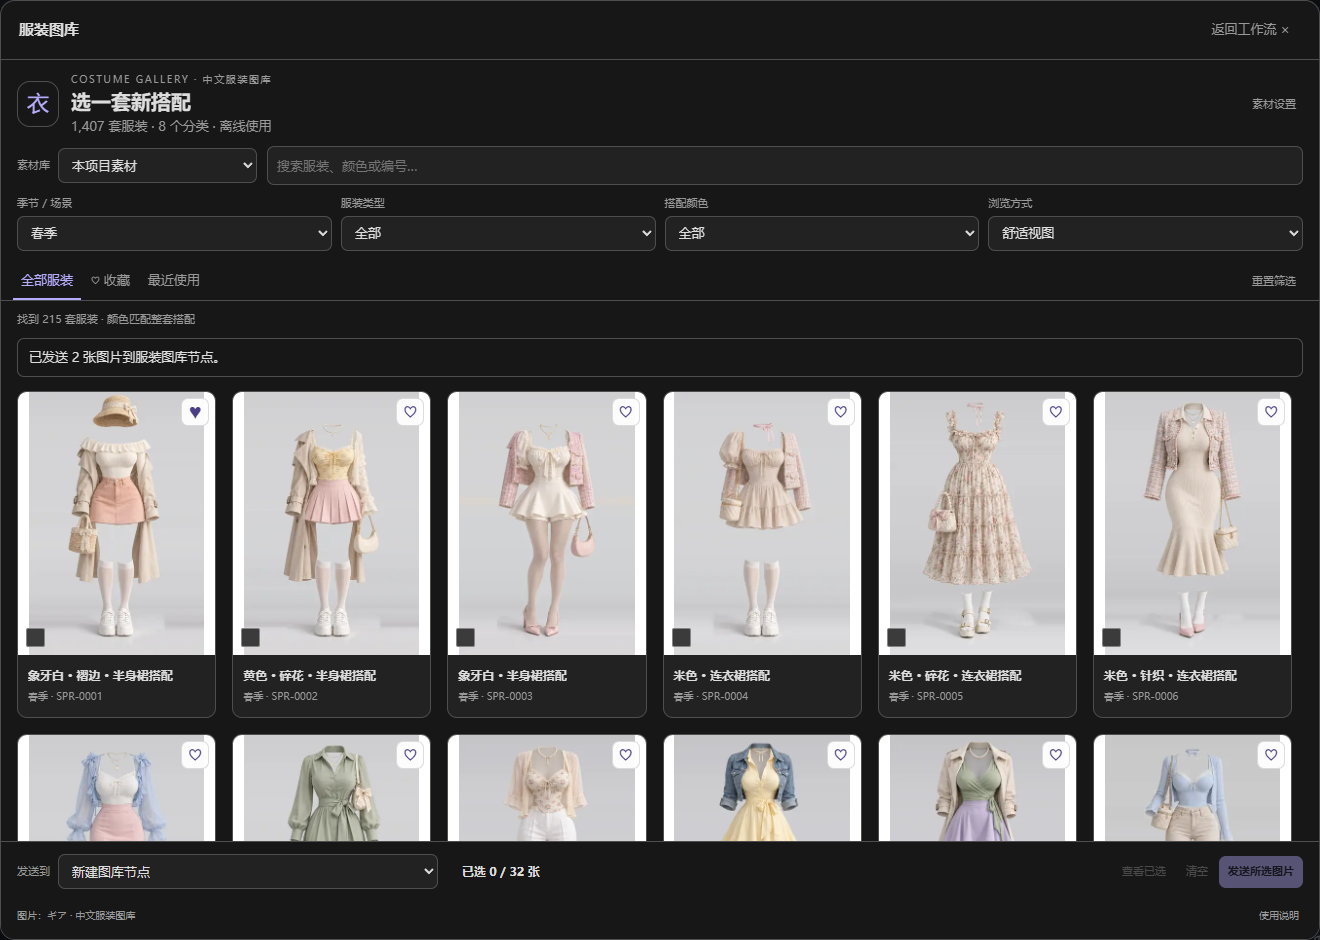Click 清空 to clear selection
The image size is (1320, 940).
coord(1197,871)
